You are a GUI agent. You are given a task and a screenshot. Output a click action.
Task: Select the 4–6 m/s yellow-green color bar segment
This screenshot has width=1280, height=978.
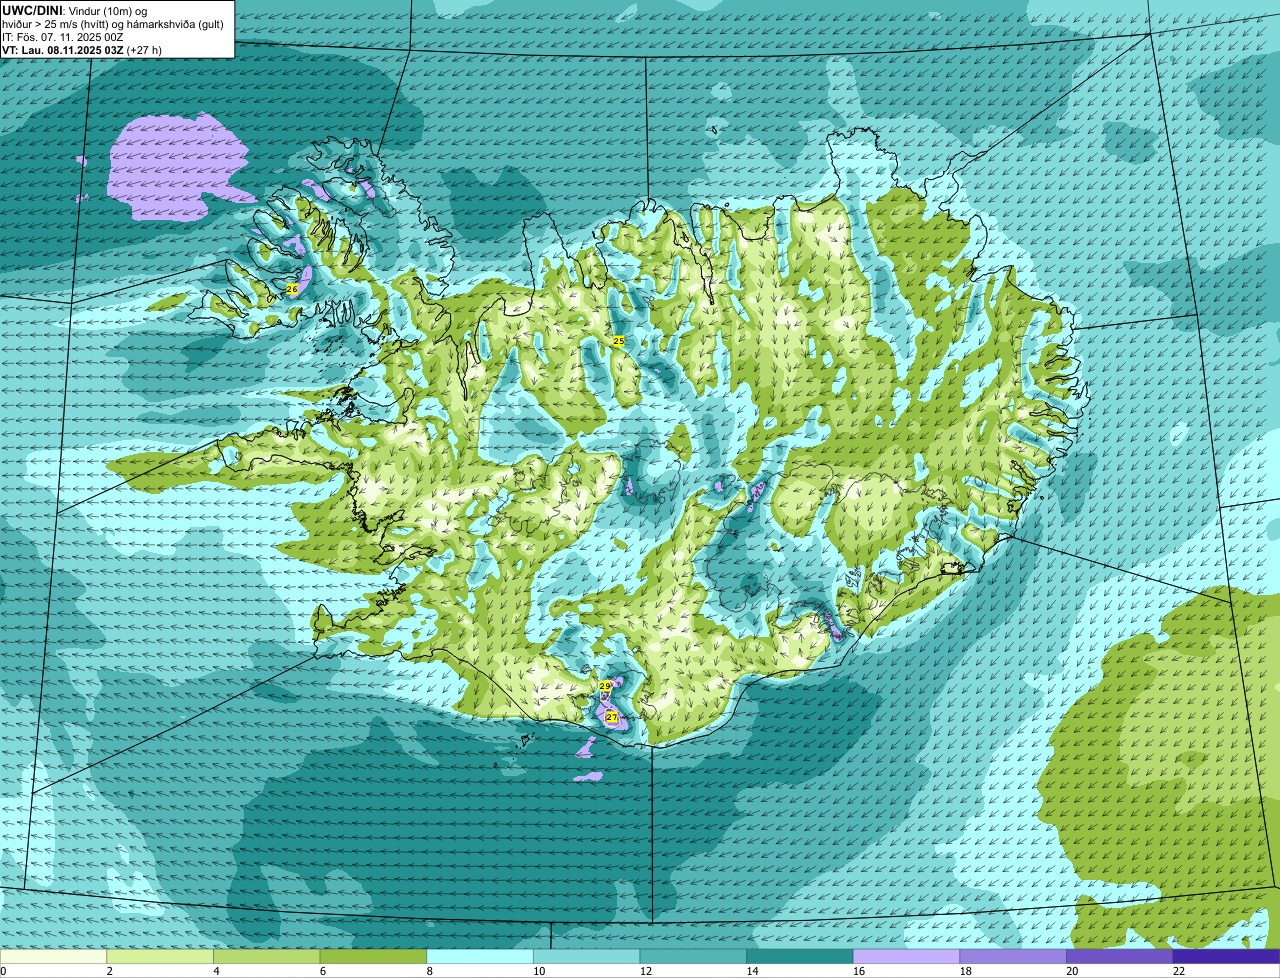pos(267,956)
